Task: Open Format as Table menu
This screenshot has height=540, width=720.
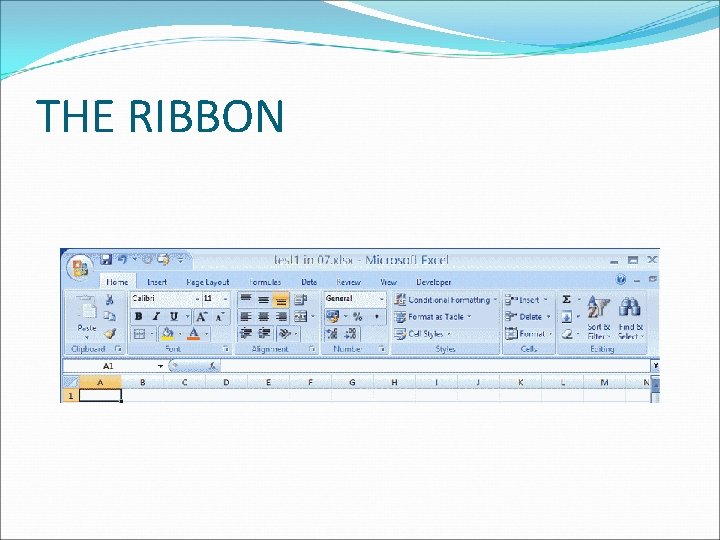Action: tap(433, 317)
